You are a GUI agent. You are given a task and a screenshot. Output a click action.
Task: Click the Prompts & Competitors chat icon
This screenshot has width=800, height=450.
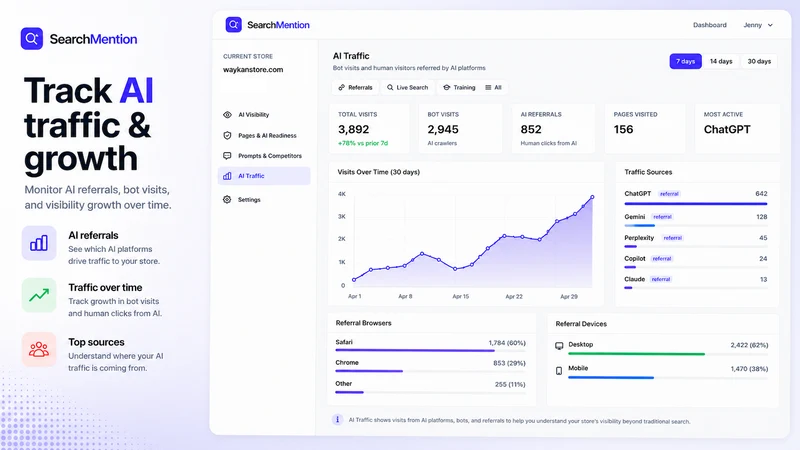click(x=228, y=156)
